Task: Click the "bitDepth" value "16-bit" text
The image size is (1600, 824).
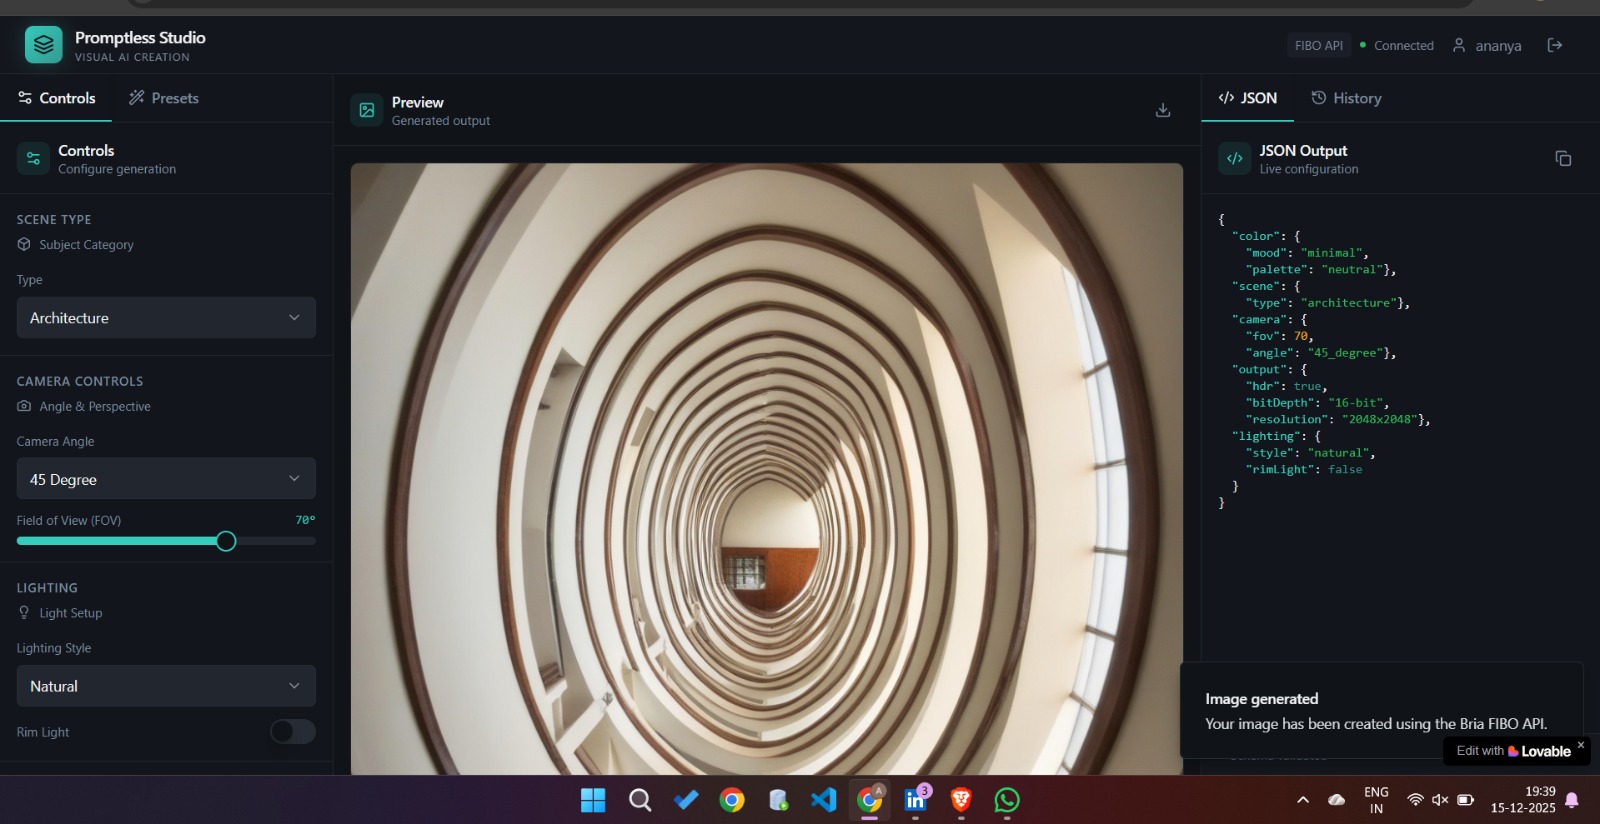Action: (x=1358, y=403)
